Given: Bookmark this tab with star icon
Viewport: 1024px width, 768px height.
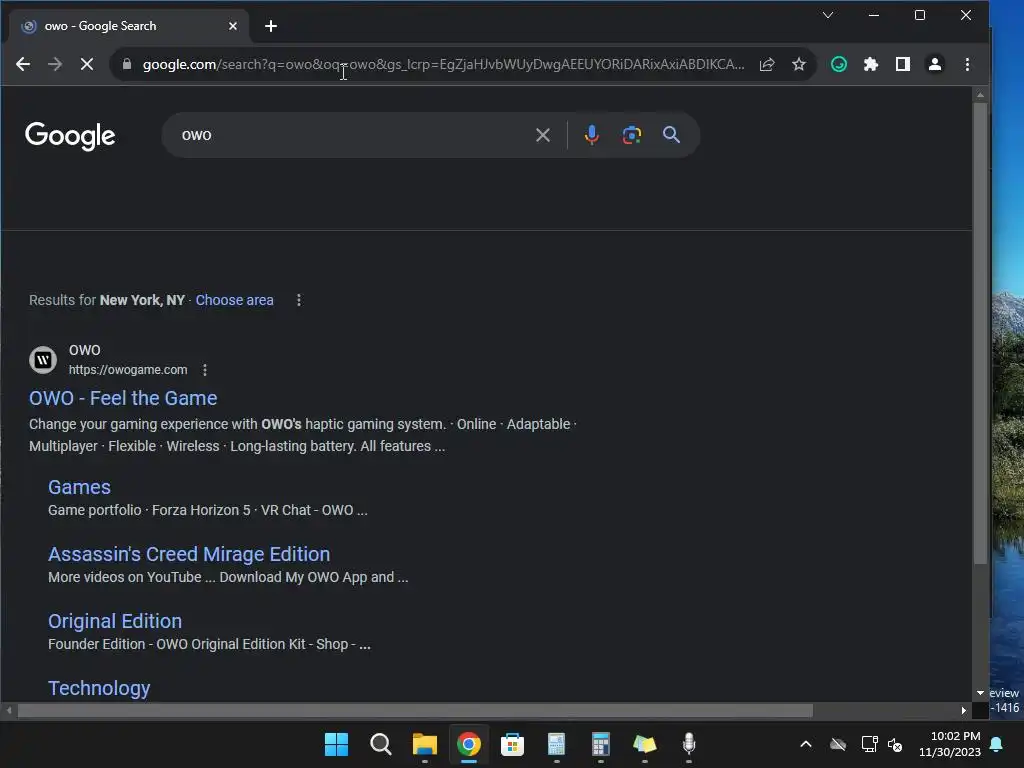Looking at the screenshot, I should pyautogui.click(x=799, y=64).
